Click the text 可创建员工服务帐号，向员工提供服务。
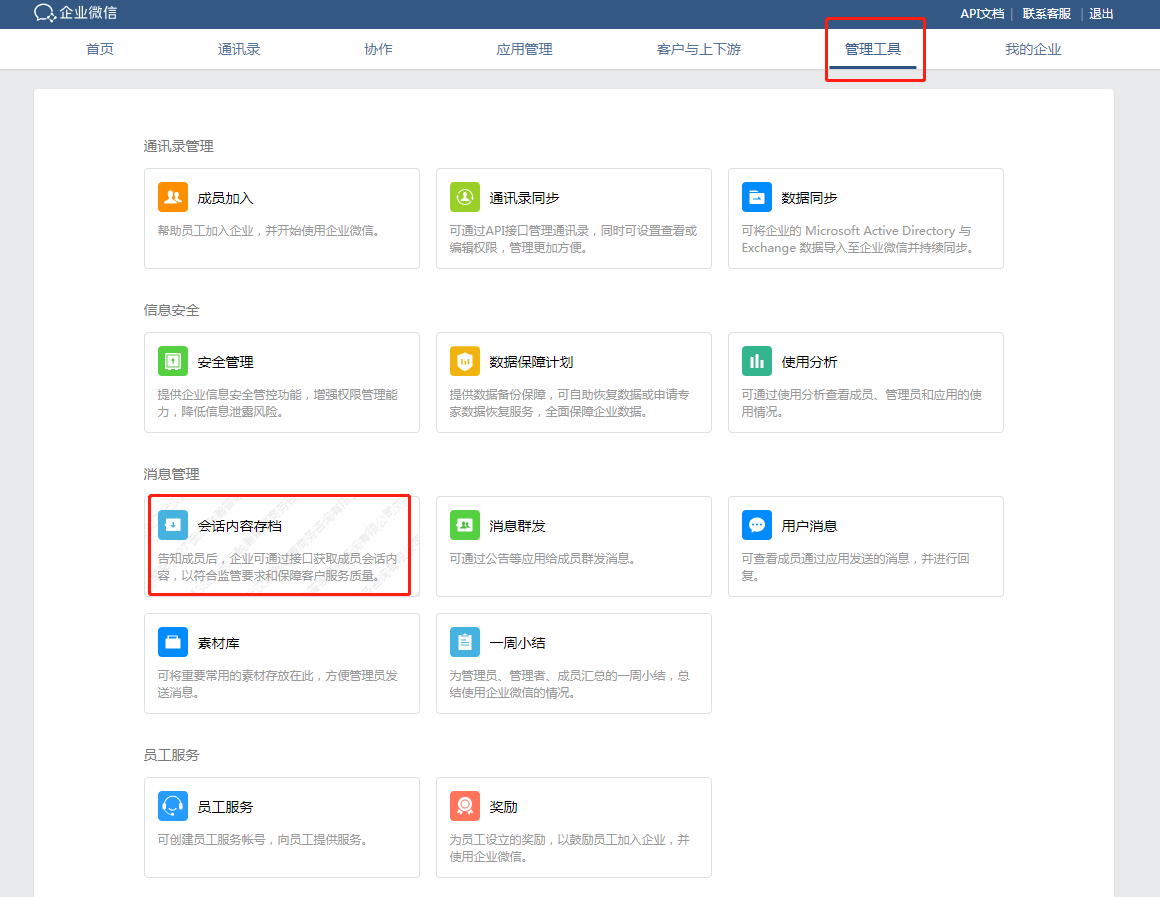 click(263, 839)
